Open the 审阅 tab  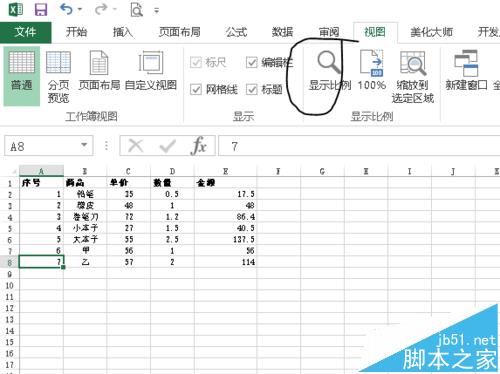pyautogui.click(x=329, y=32)
